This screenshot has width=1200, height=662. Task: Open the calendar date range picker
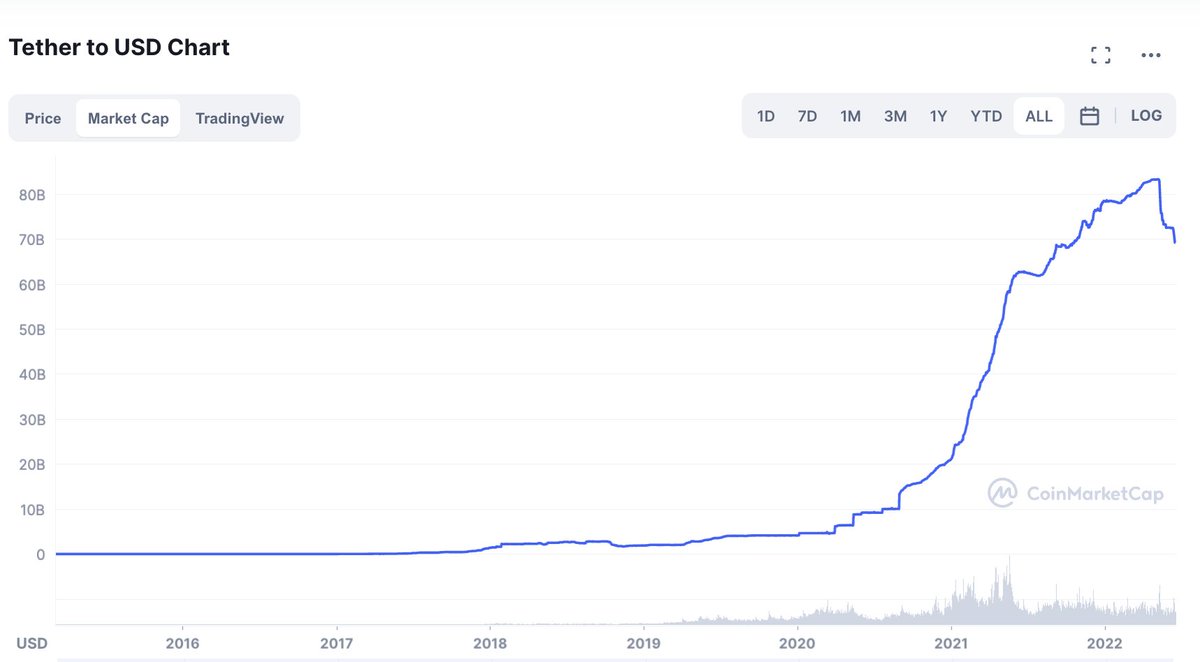click(x=1090, y=116)
